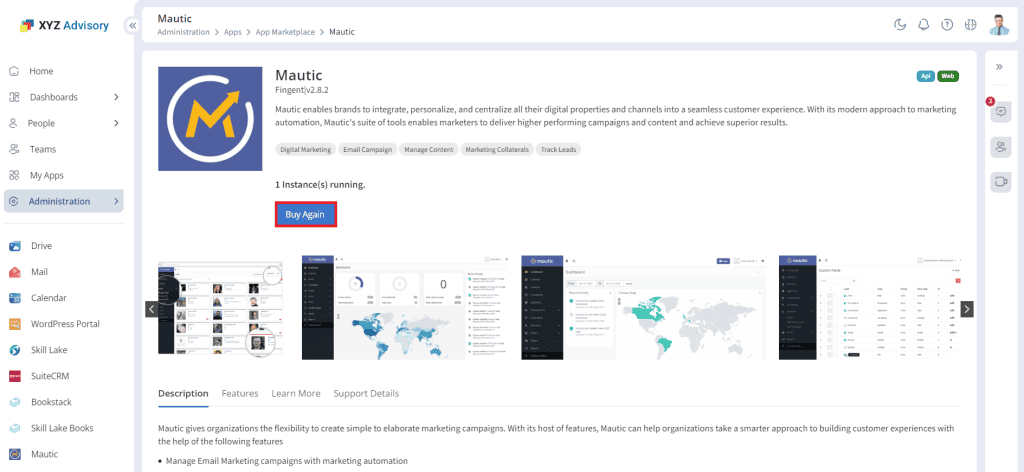The width and height of the screenshot is (1024, 472).
Task: Open the green contact map dashboard thumbnail
Action: pyautogui.click(x=643, y=307)
